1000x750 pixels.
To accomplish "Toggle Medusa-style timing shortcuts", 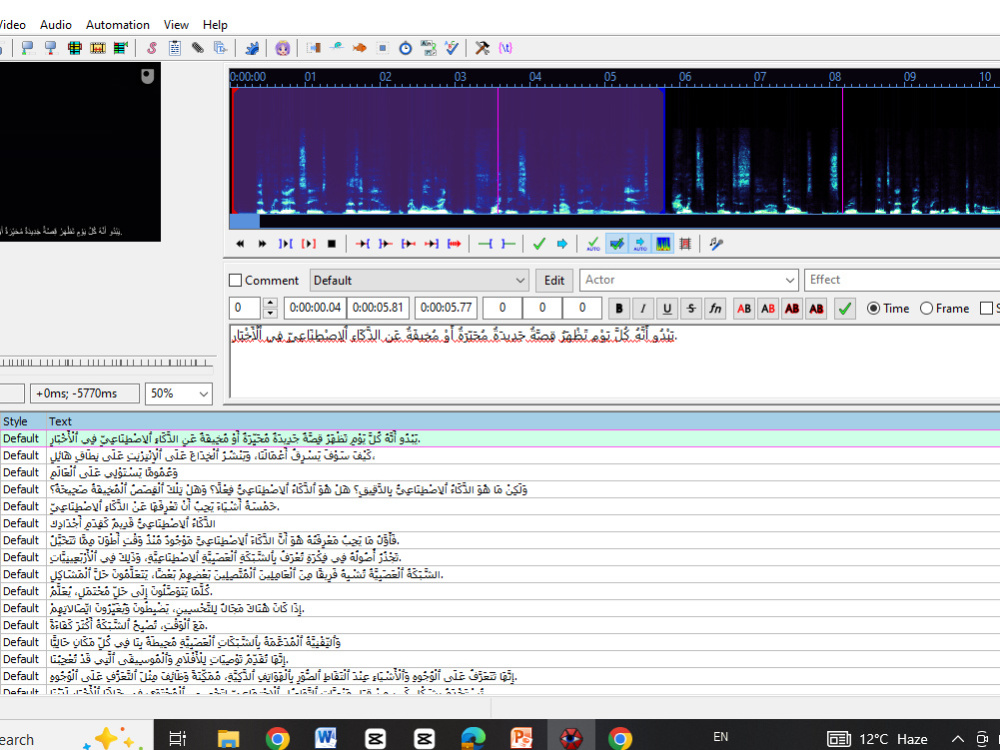I will (686, 244).
